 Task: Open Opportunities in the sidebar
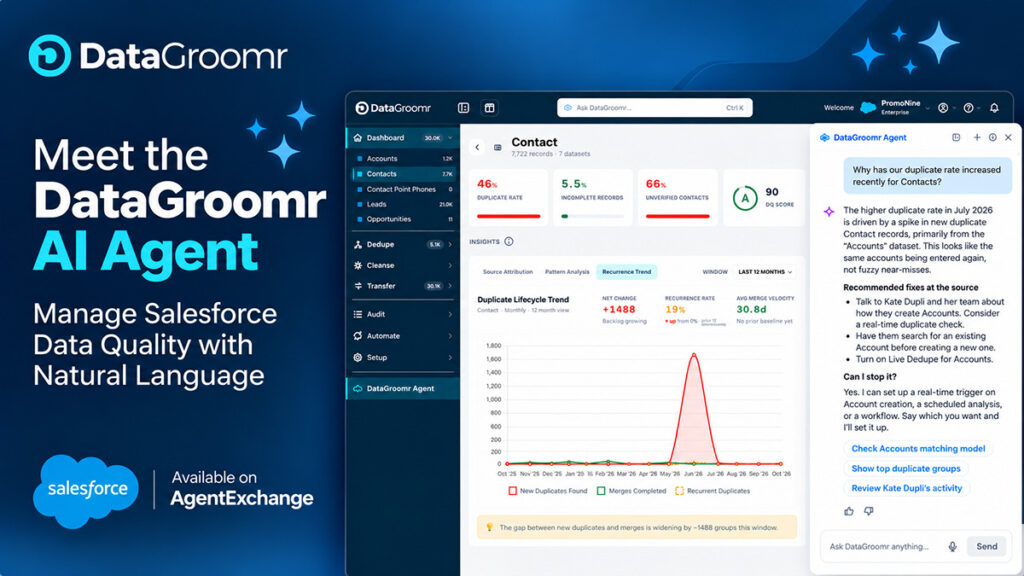coord(404,219)
